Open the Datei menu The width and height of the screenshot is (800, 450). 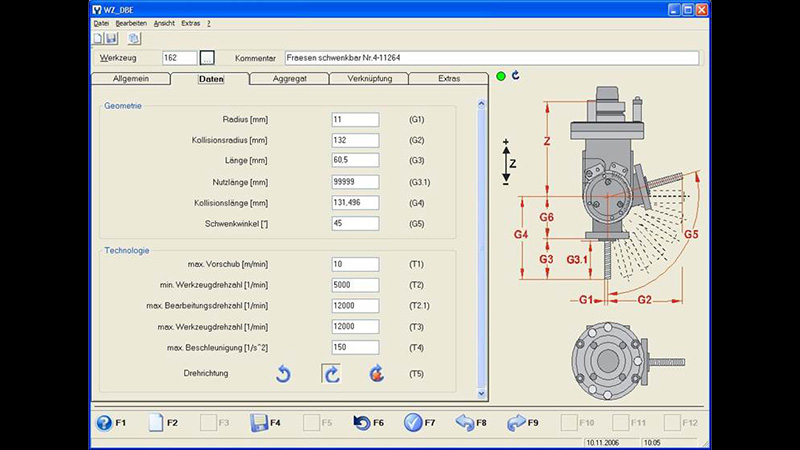pyautogui.click(x=101, y=23)
